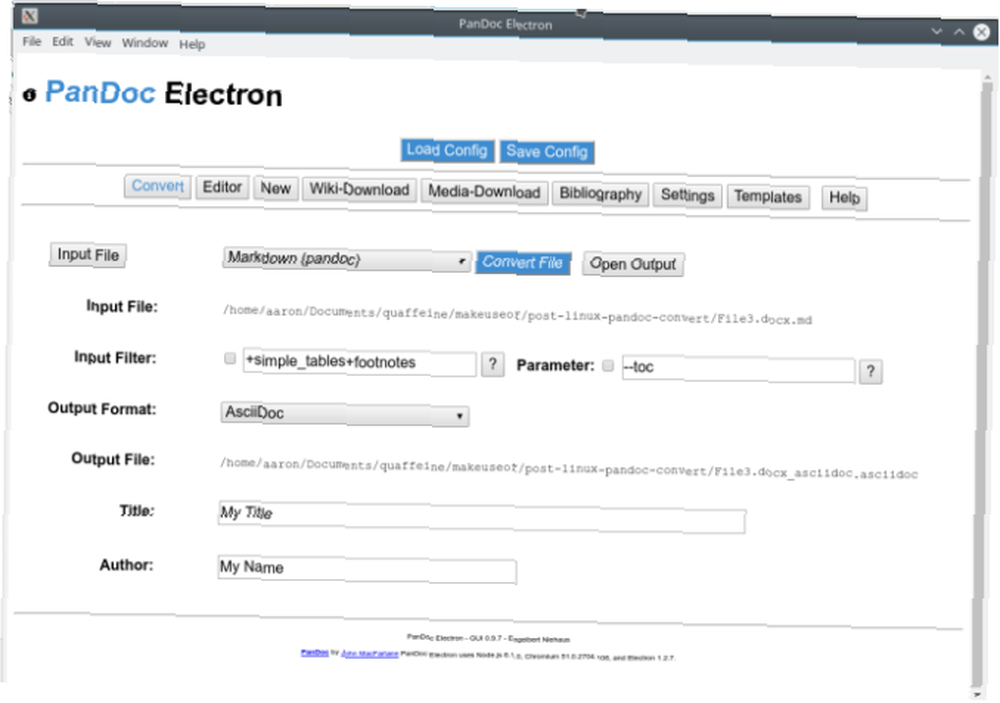Switch to the Templates tab
1000x703 pixels.
(x=768, y=196)
